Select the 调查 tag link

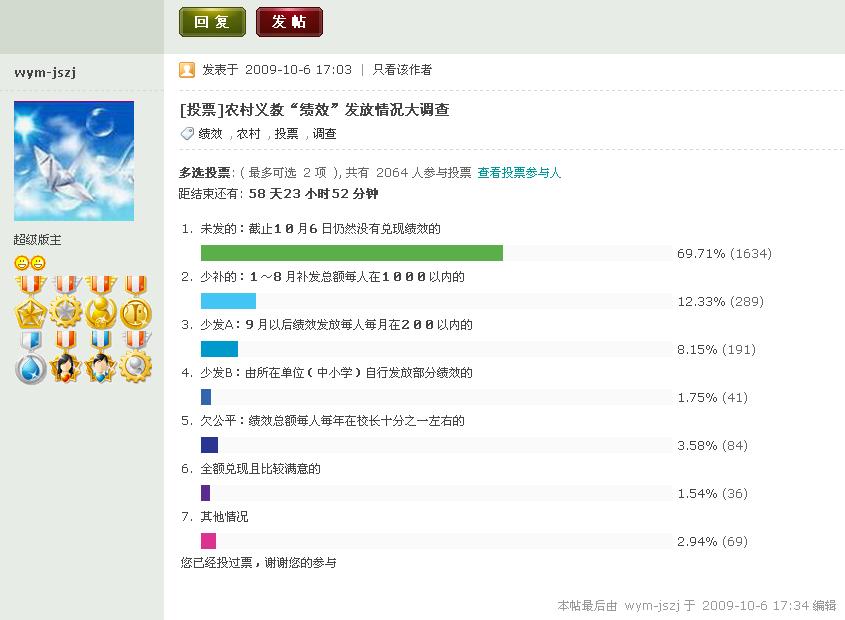[324, 134]
